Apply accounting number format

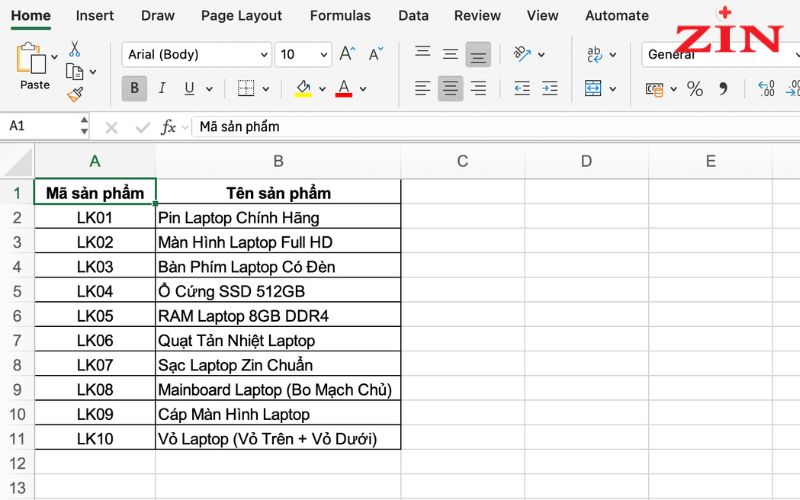[x=655, y=89]
